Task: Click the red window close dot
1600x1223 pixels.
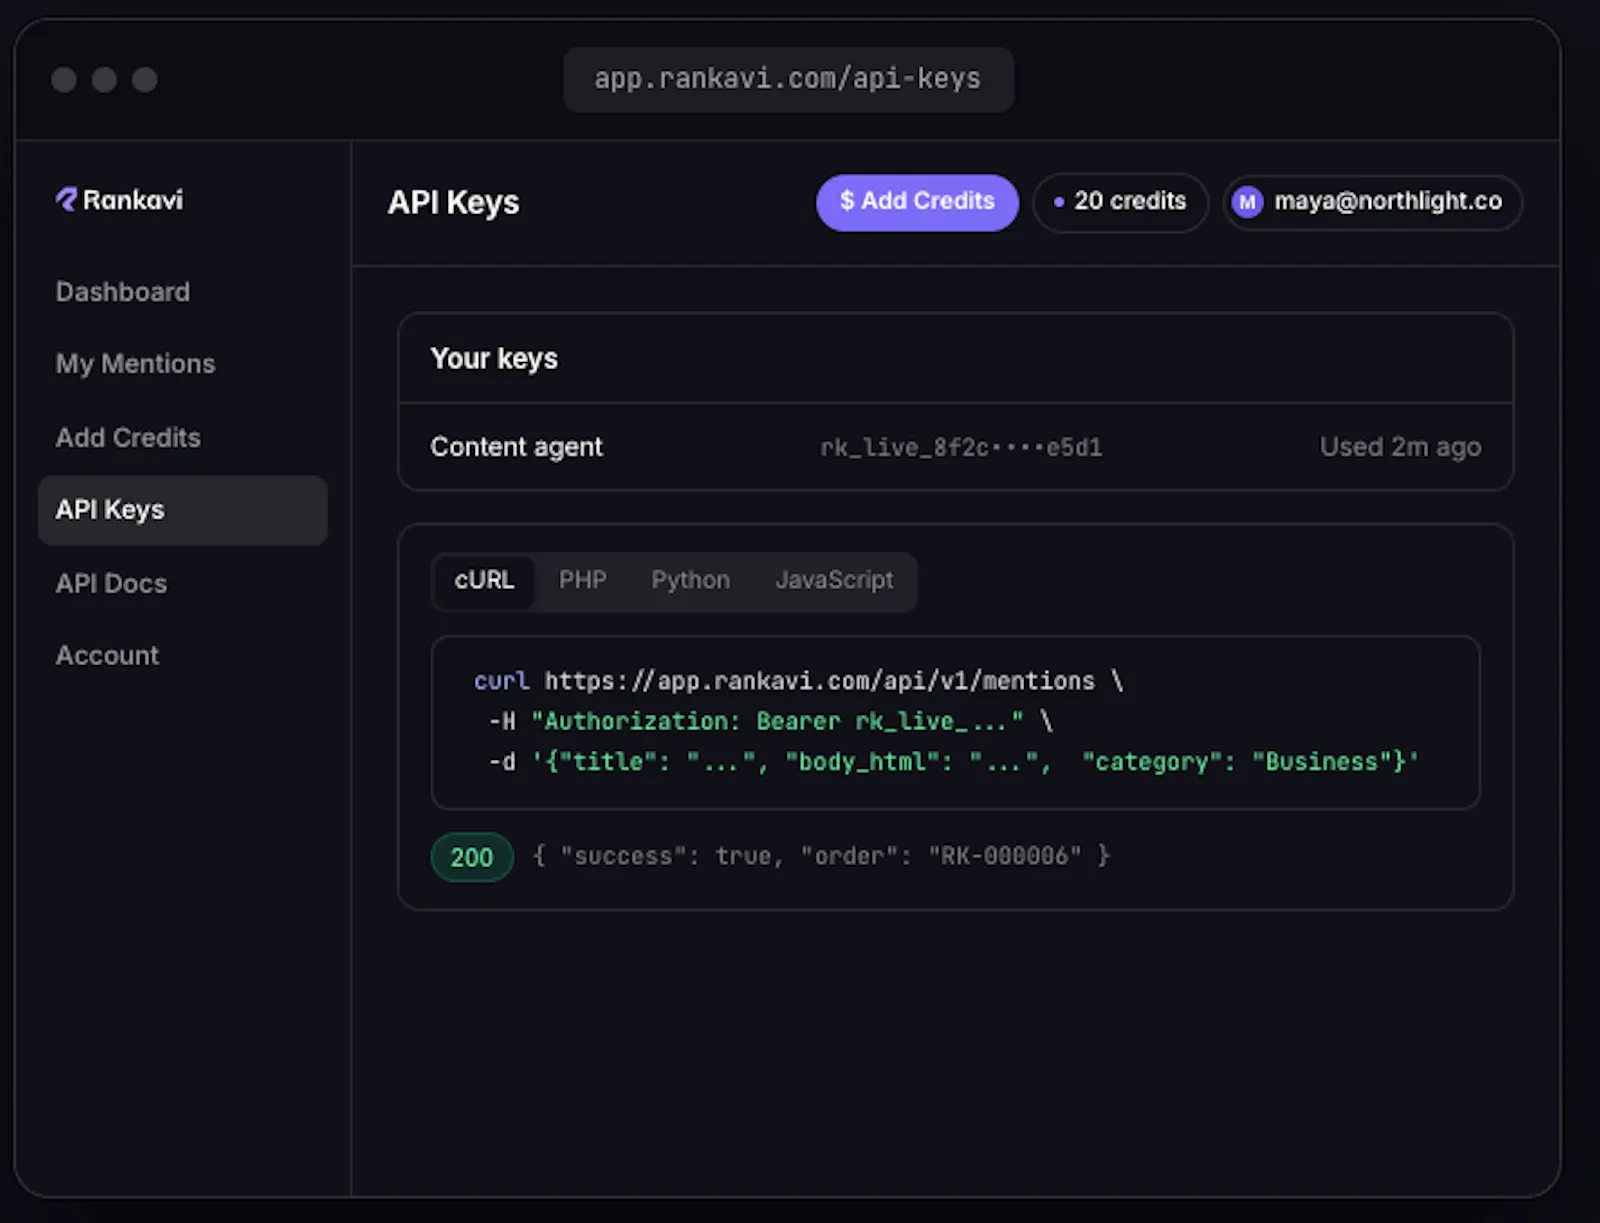Action: pyautogui.click(x=64, y=80)
